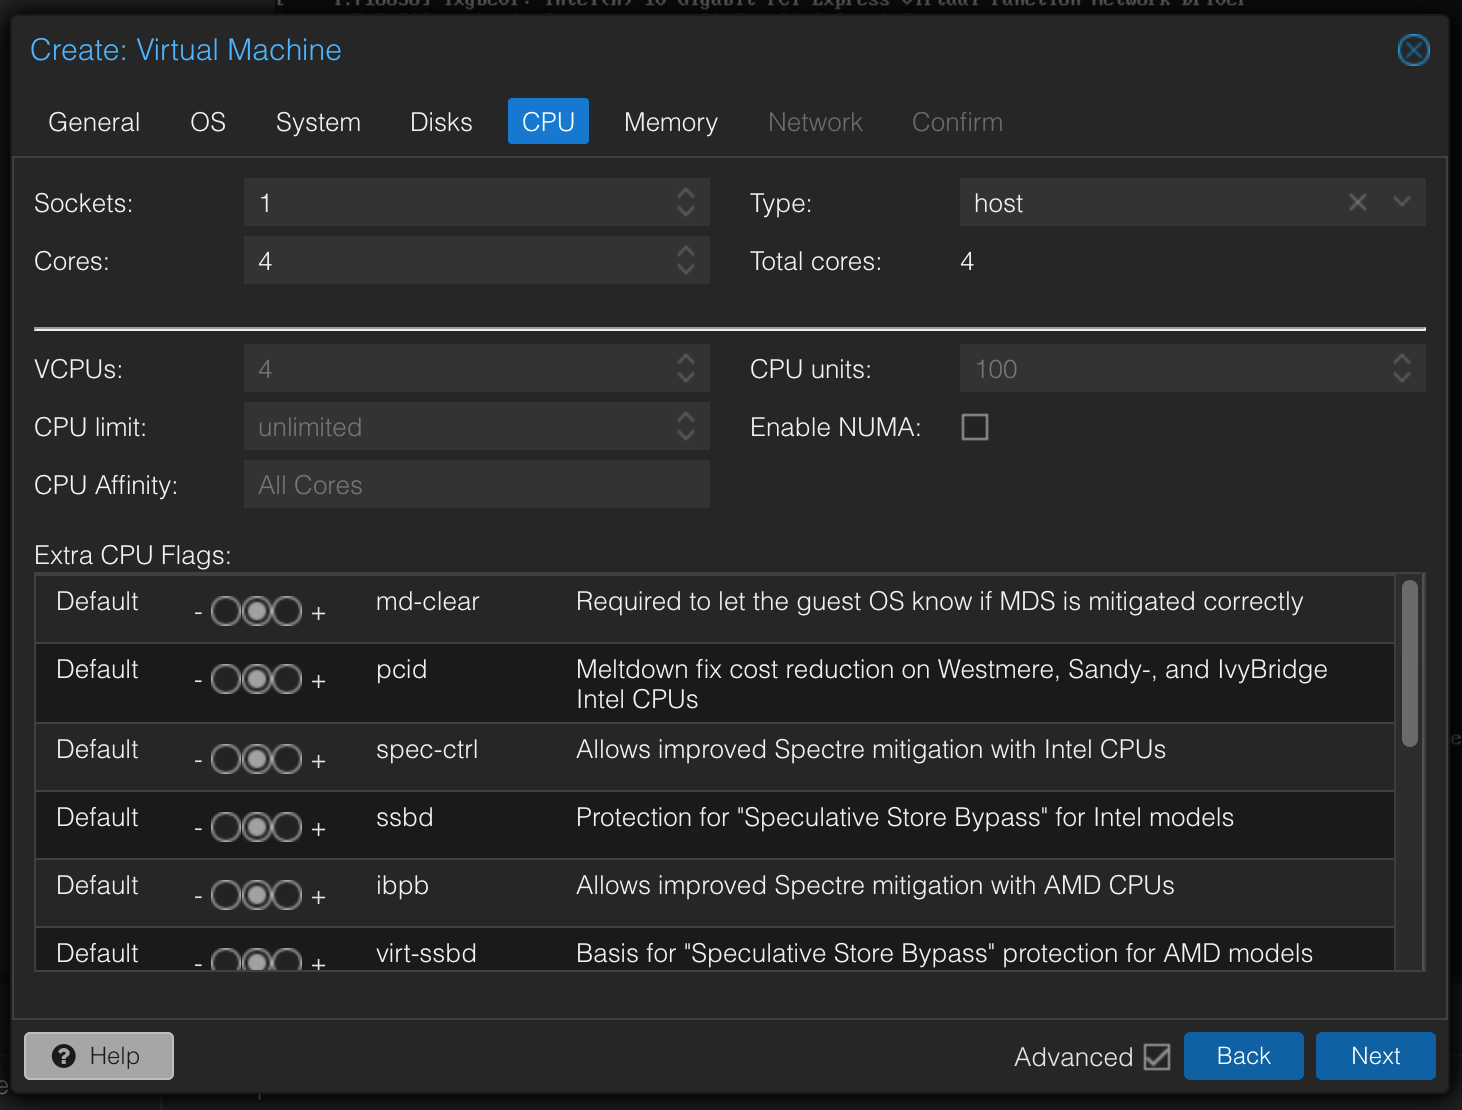Select the md-clear flag name

(x=427, y=601)
